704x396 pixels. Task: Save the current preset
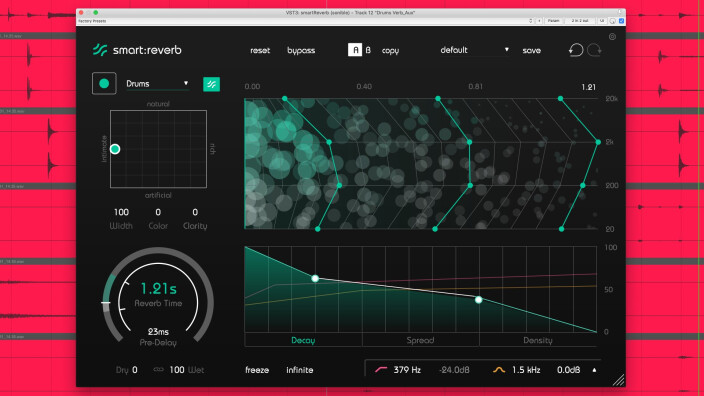(532, 50)
